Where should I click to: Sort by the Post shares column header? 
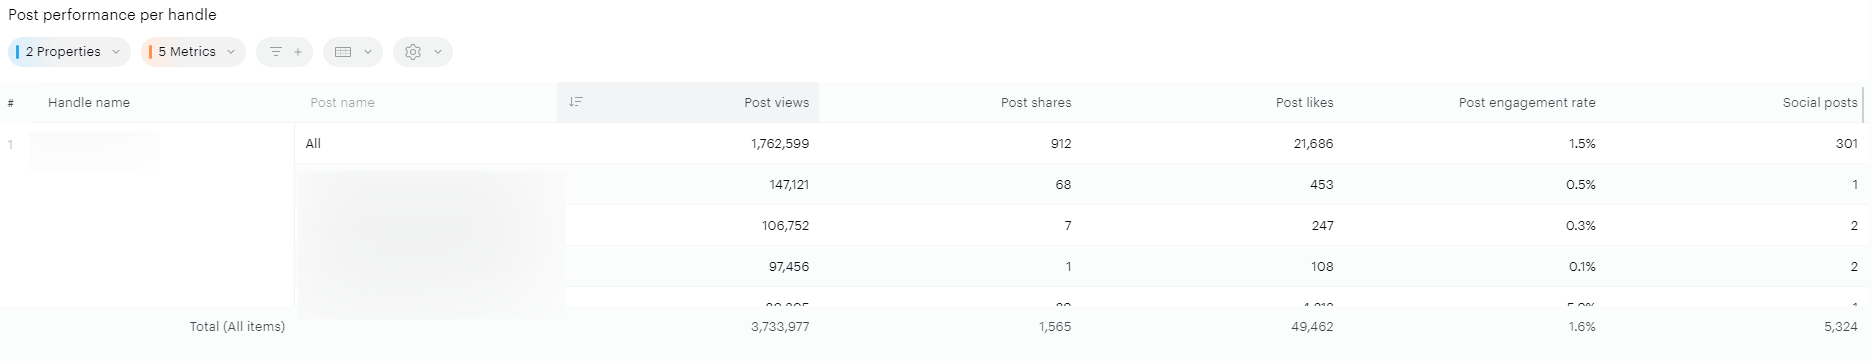pos(1036,102)
